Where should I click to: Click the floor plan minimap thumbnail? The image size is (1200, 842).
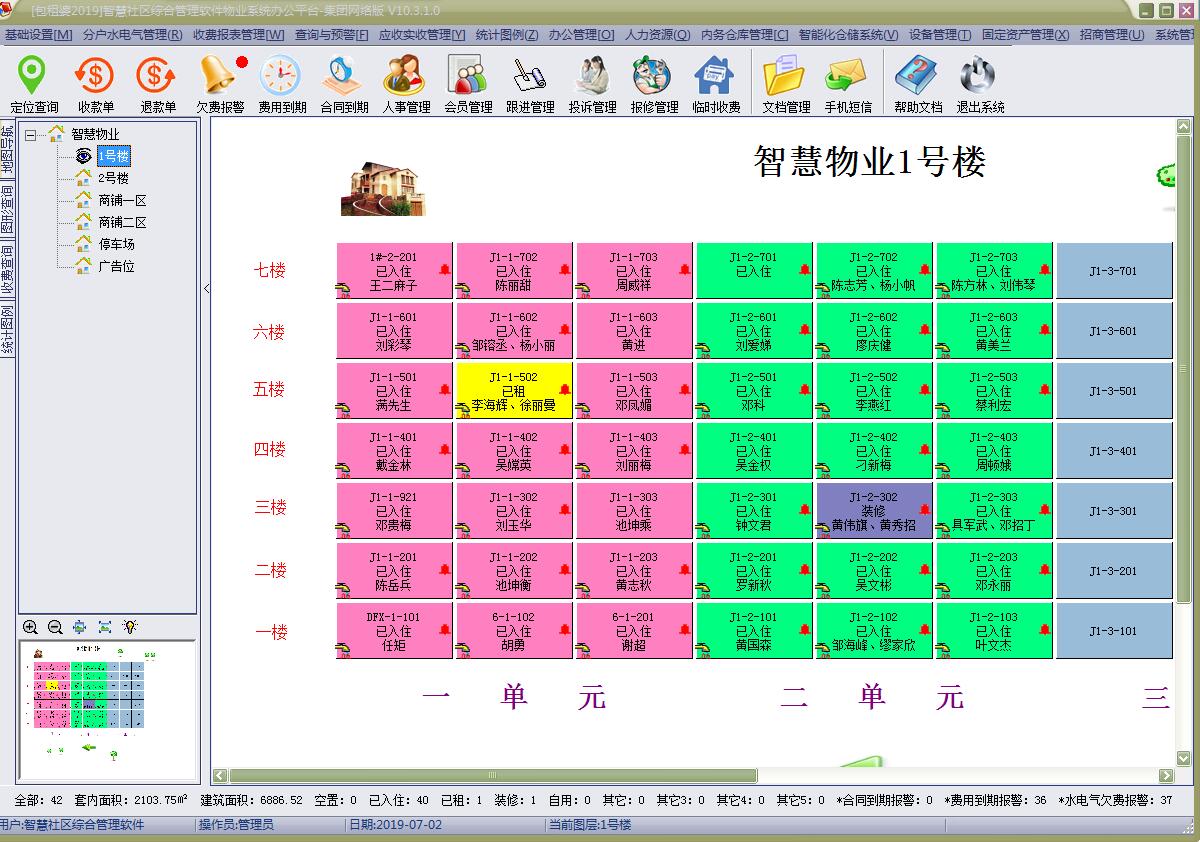(107, 710)
